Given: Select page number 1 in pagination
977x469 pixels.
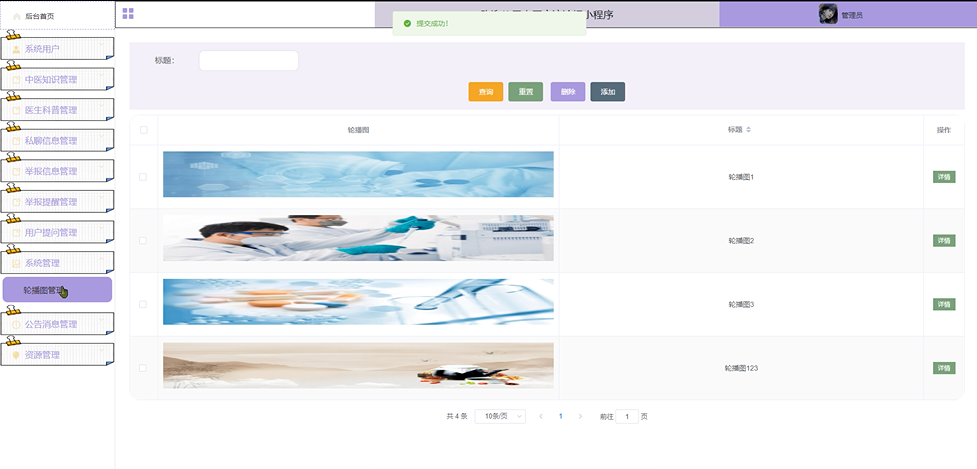Looking at the screenshot, I should 561,416.
